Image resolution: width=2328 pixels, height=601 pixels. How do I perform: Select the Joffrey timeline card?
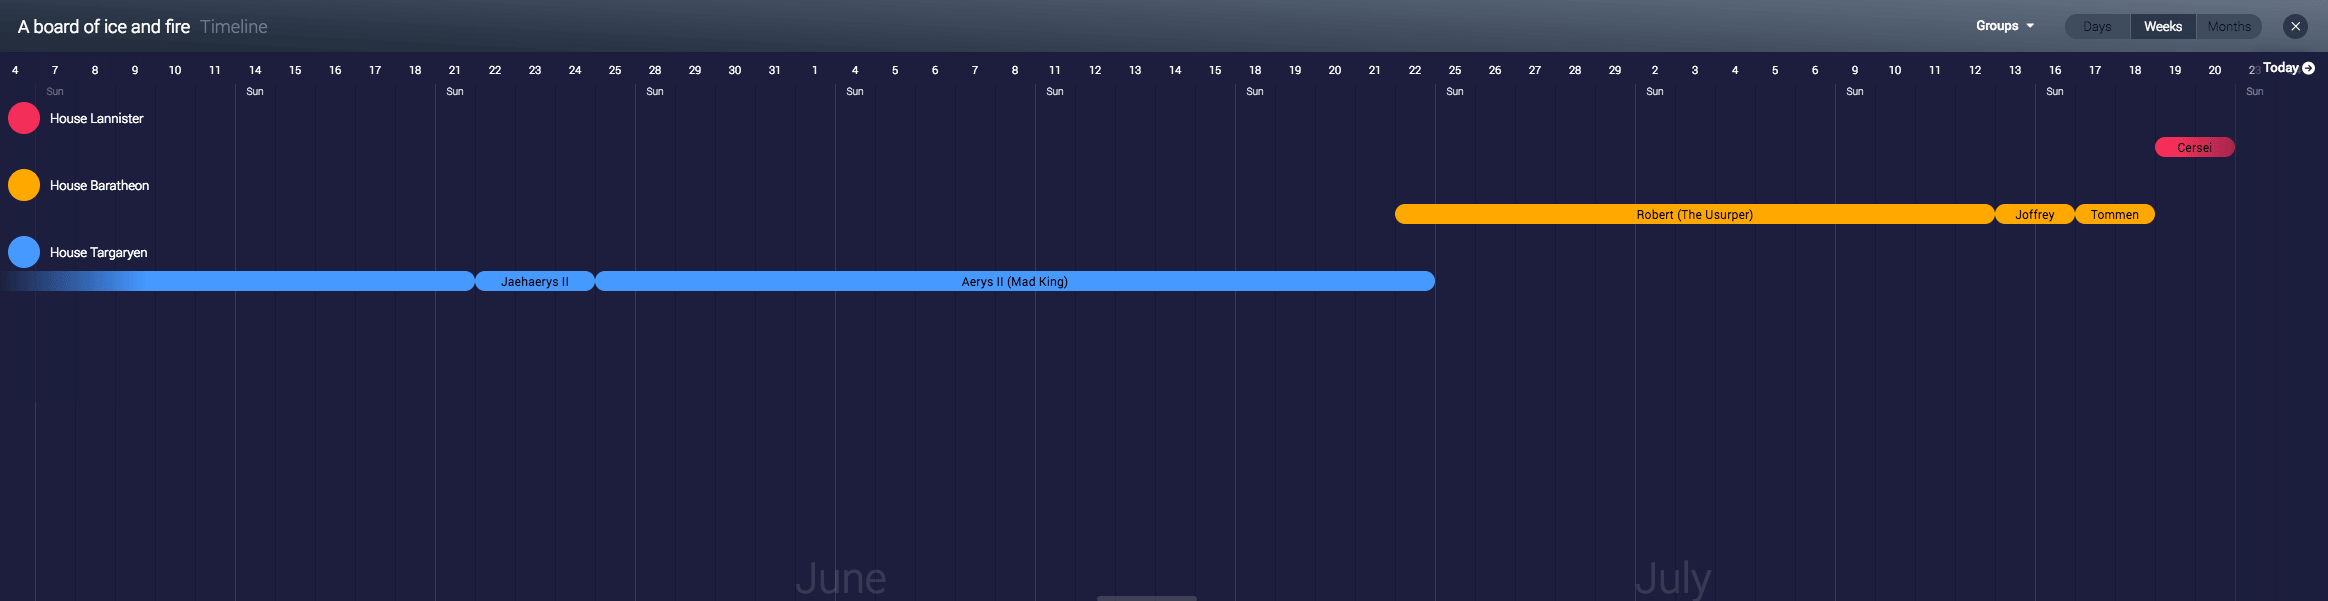[2034, 215]
